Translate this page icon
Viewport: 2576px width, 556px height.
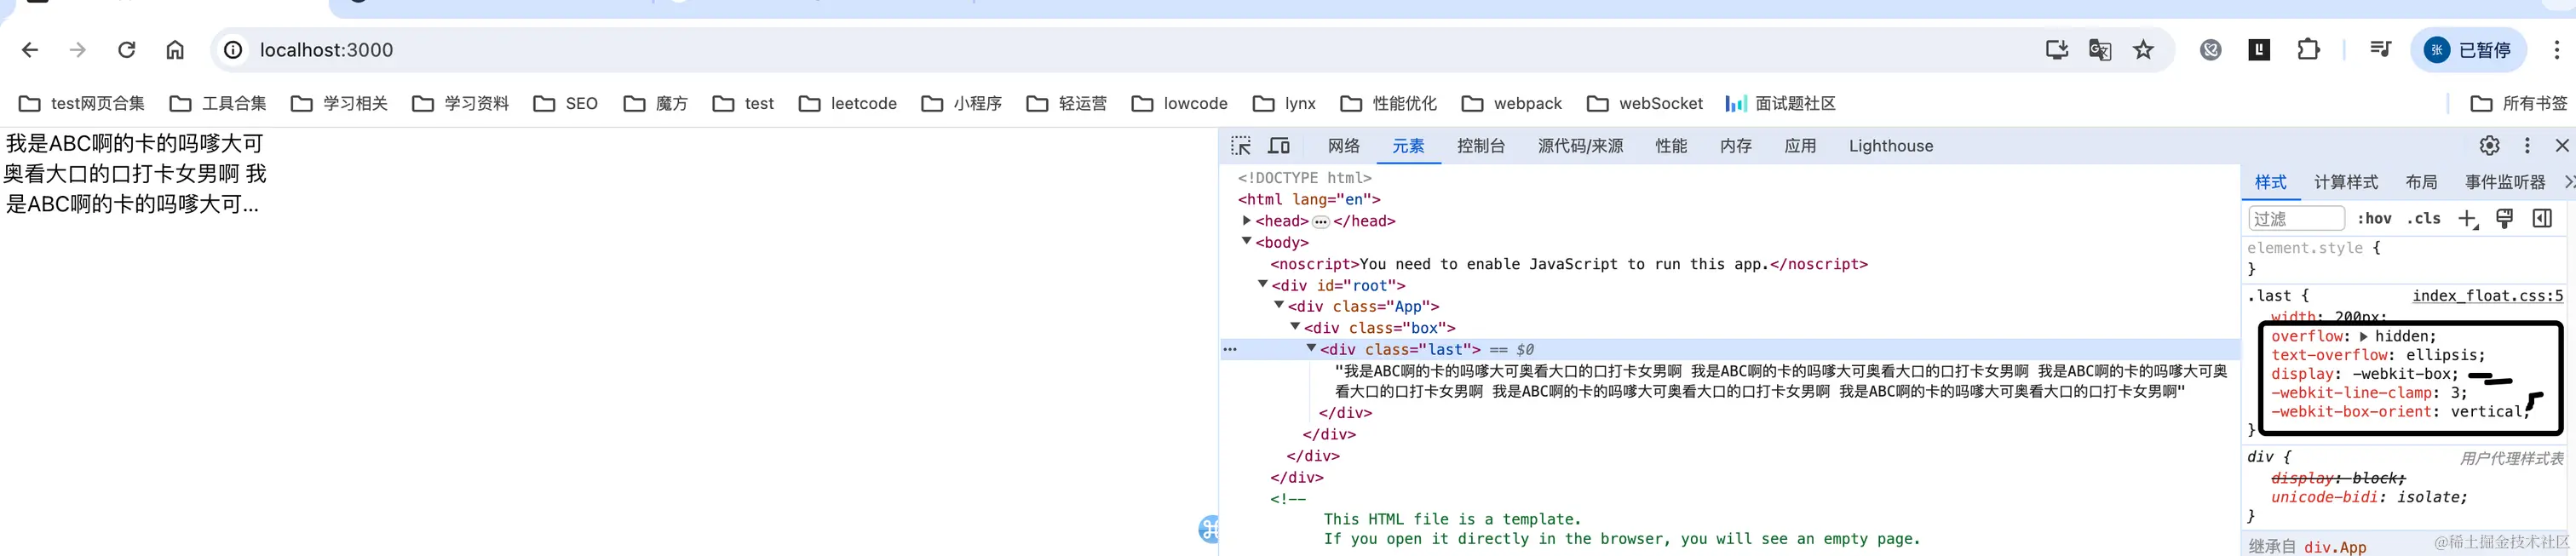[x=2100, y=50]
